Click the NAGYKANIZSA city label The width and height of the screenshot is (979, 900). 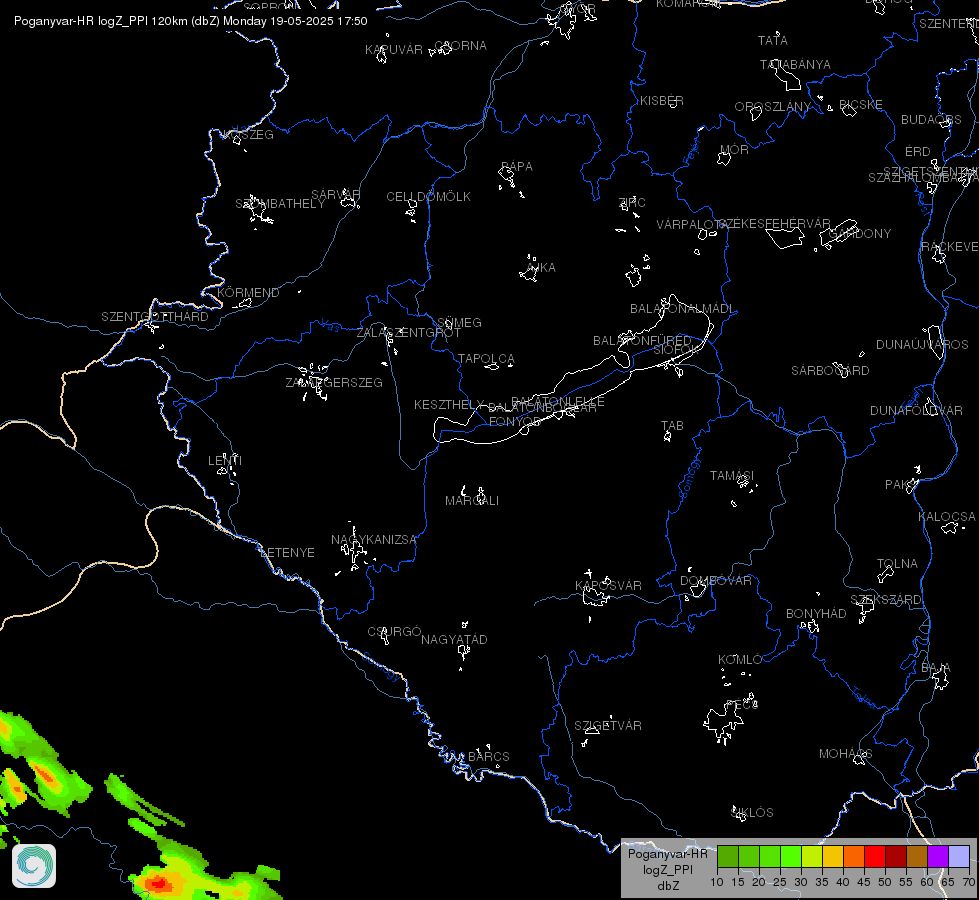(373, 540)
